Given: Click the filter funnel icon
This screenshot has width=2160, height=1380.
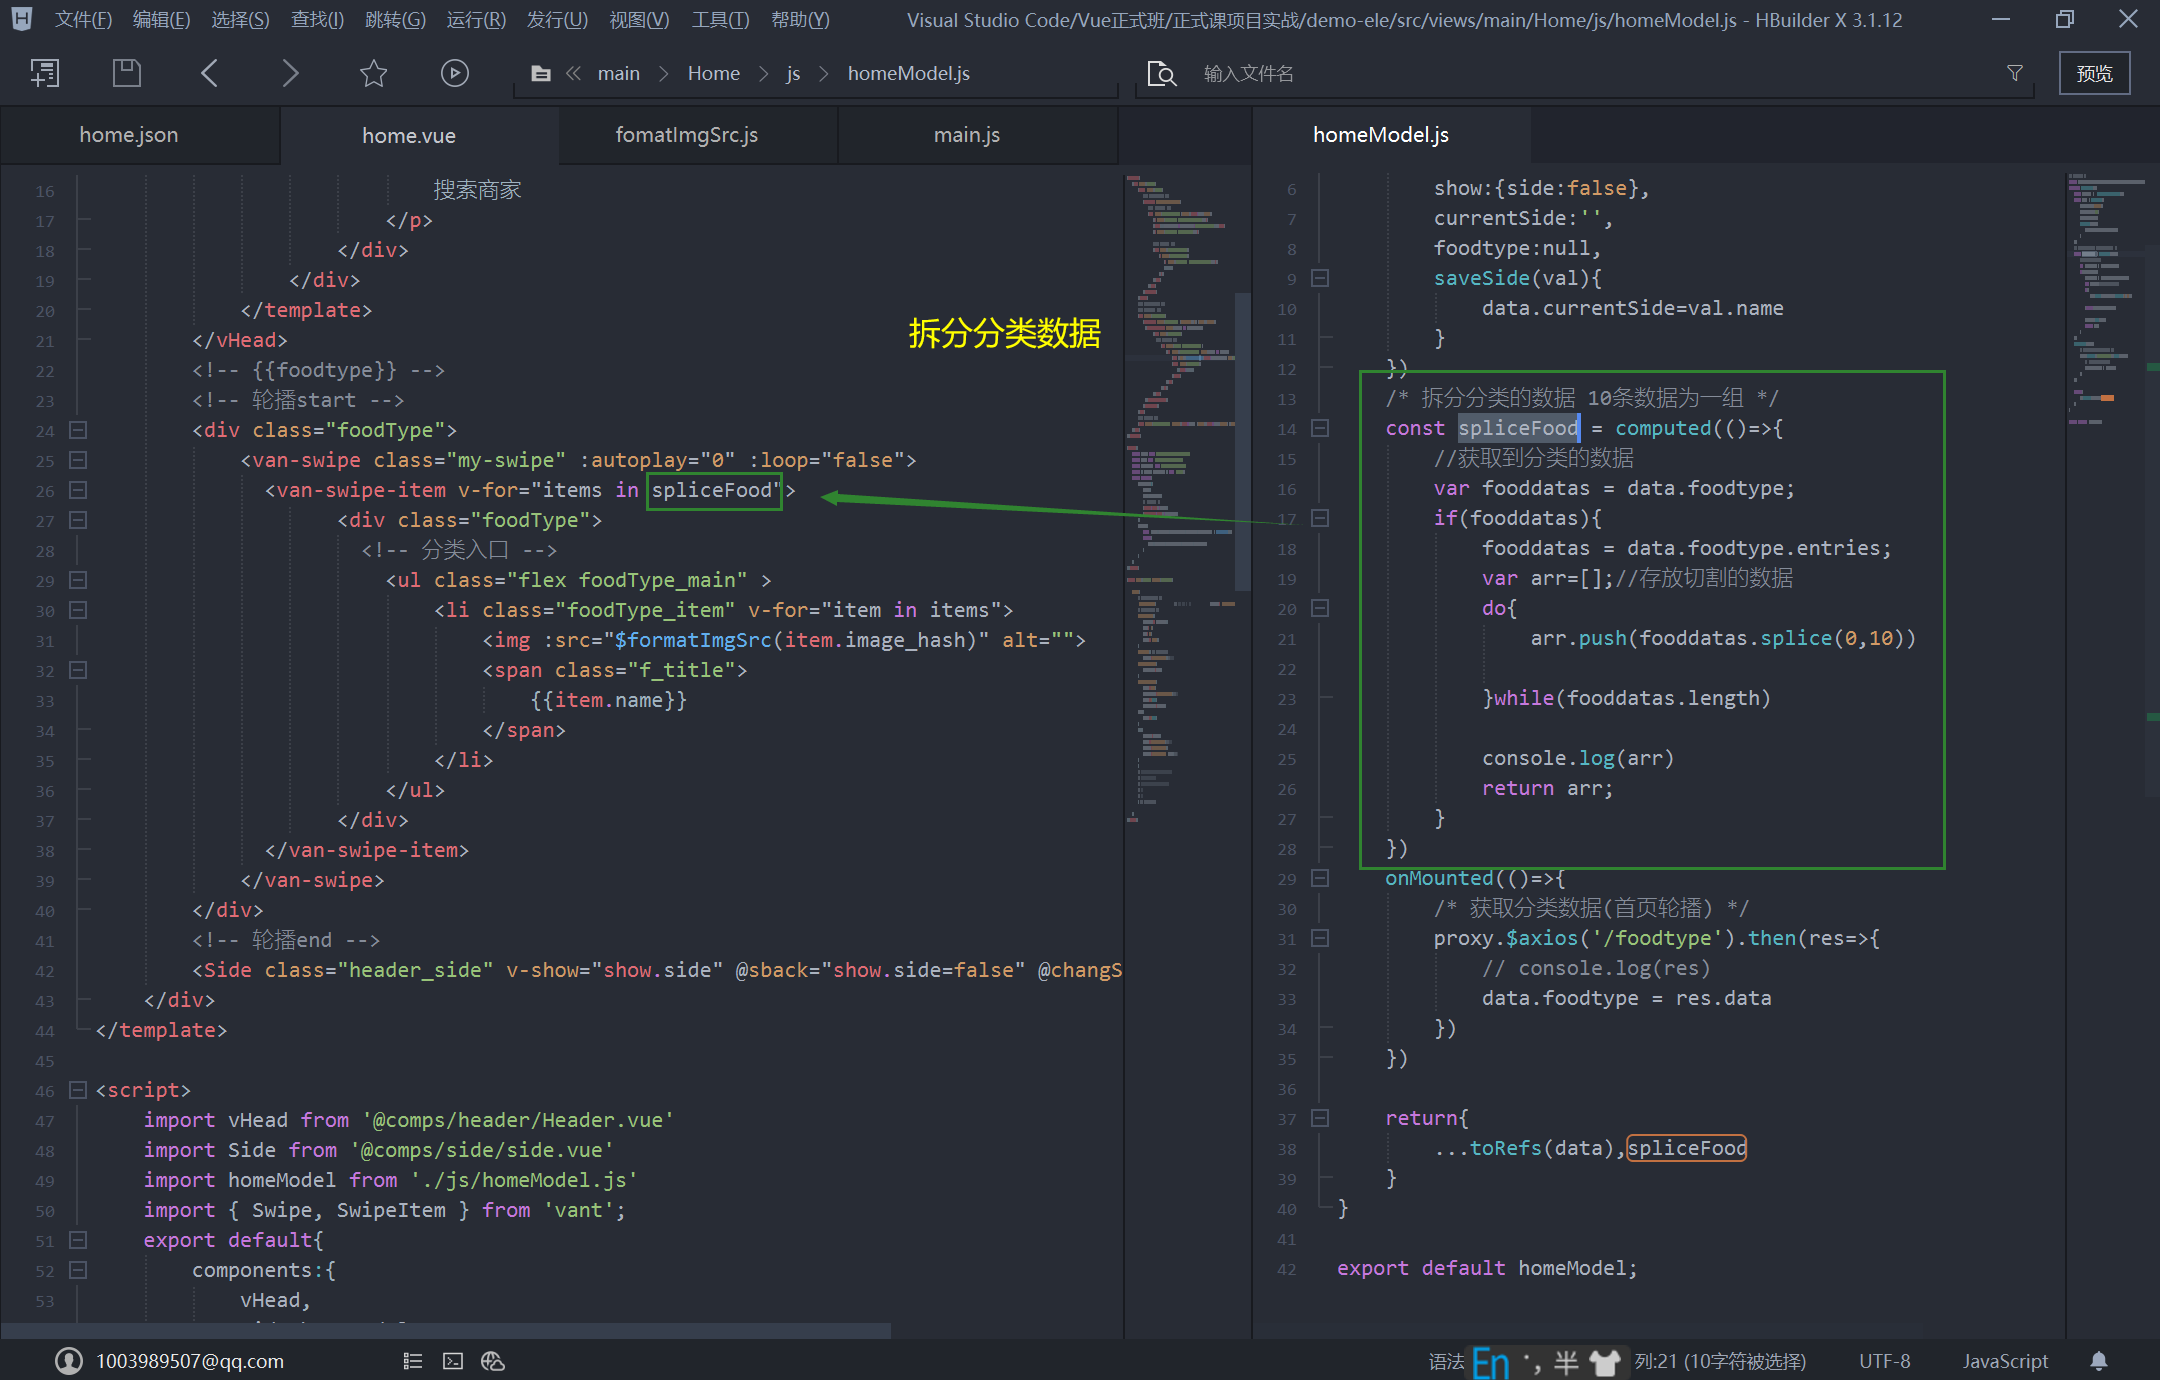Looking at the screenshot, I should (2015, 73).
